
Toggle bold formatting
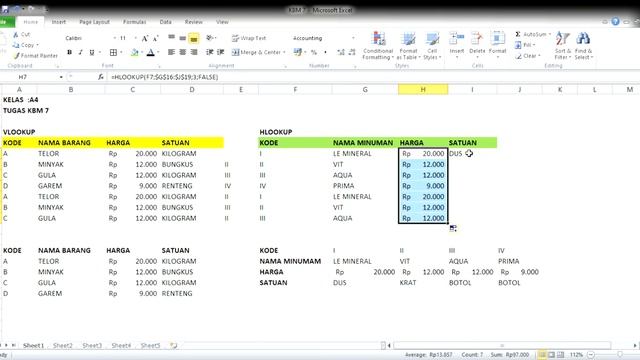pyautogui.click(x=69, y=52)
